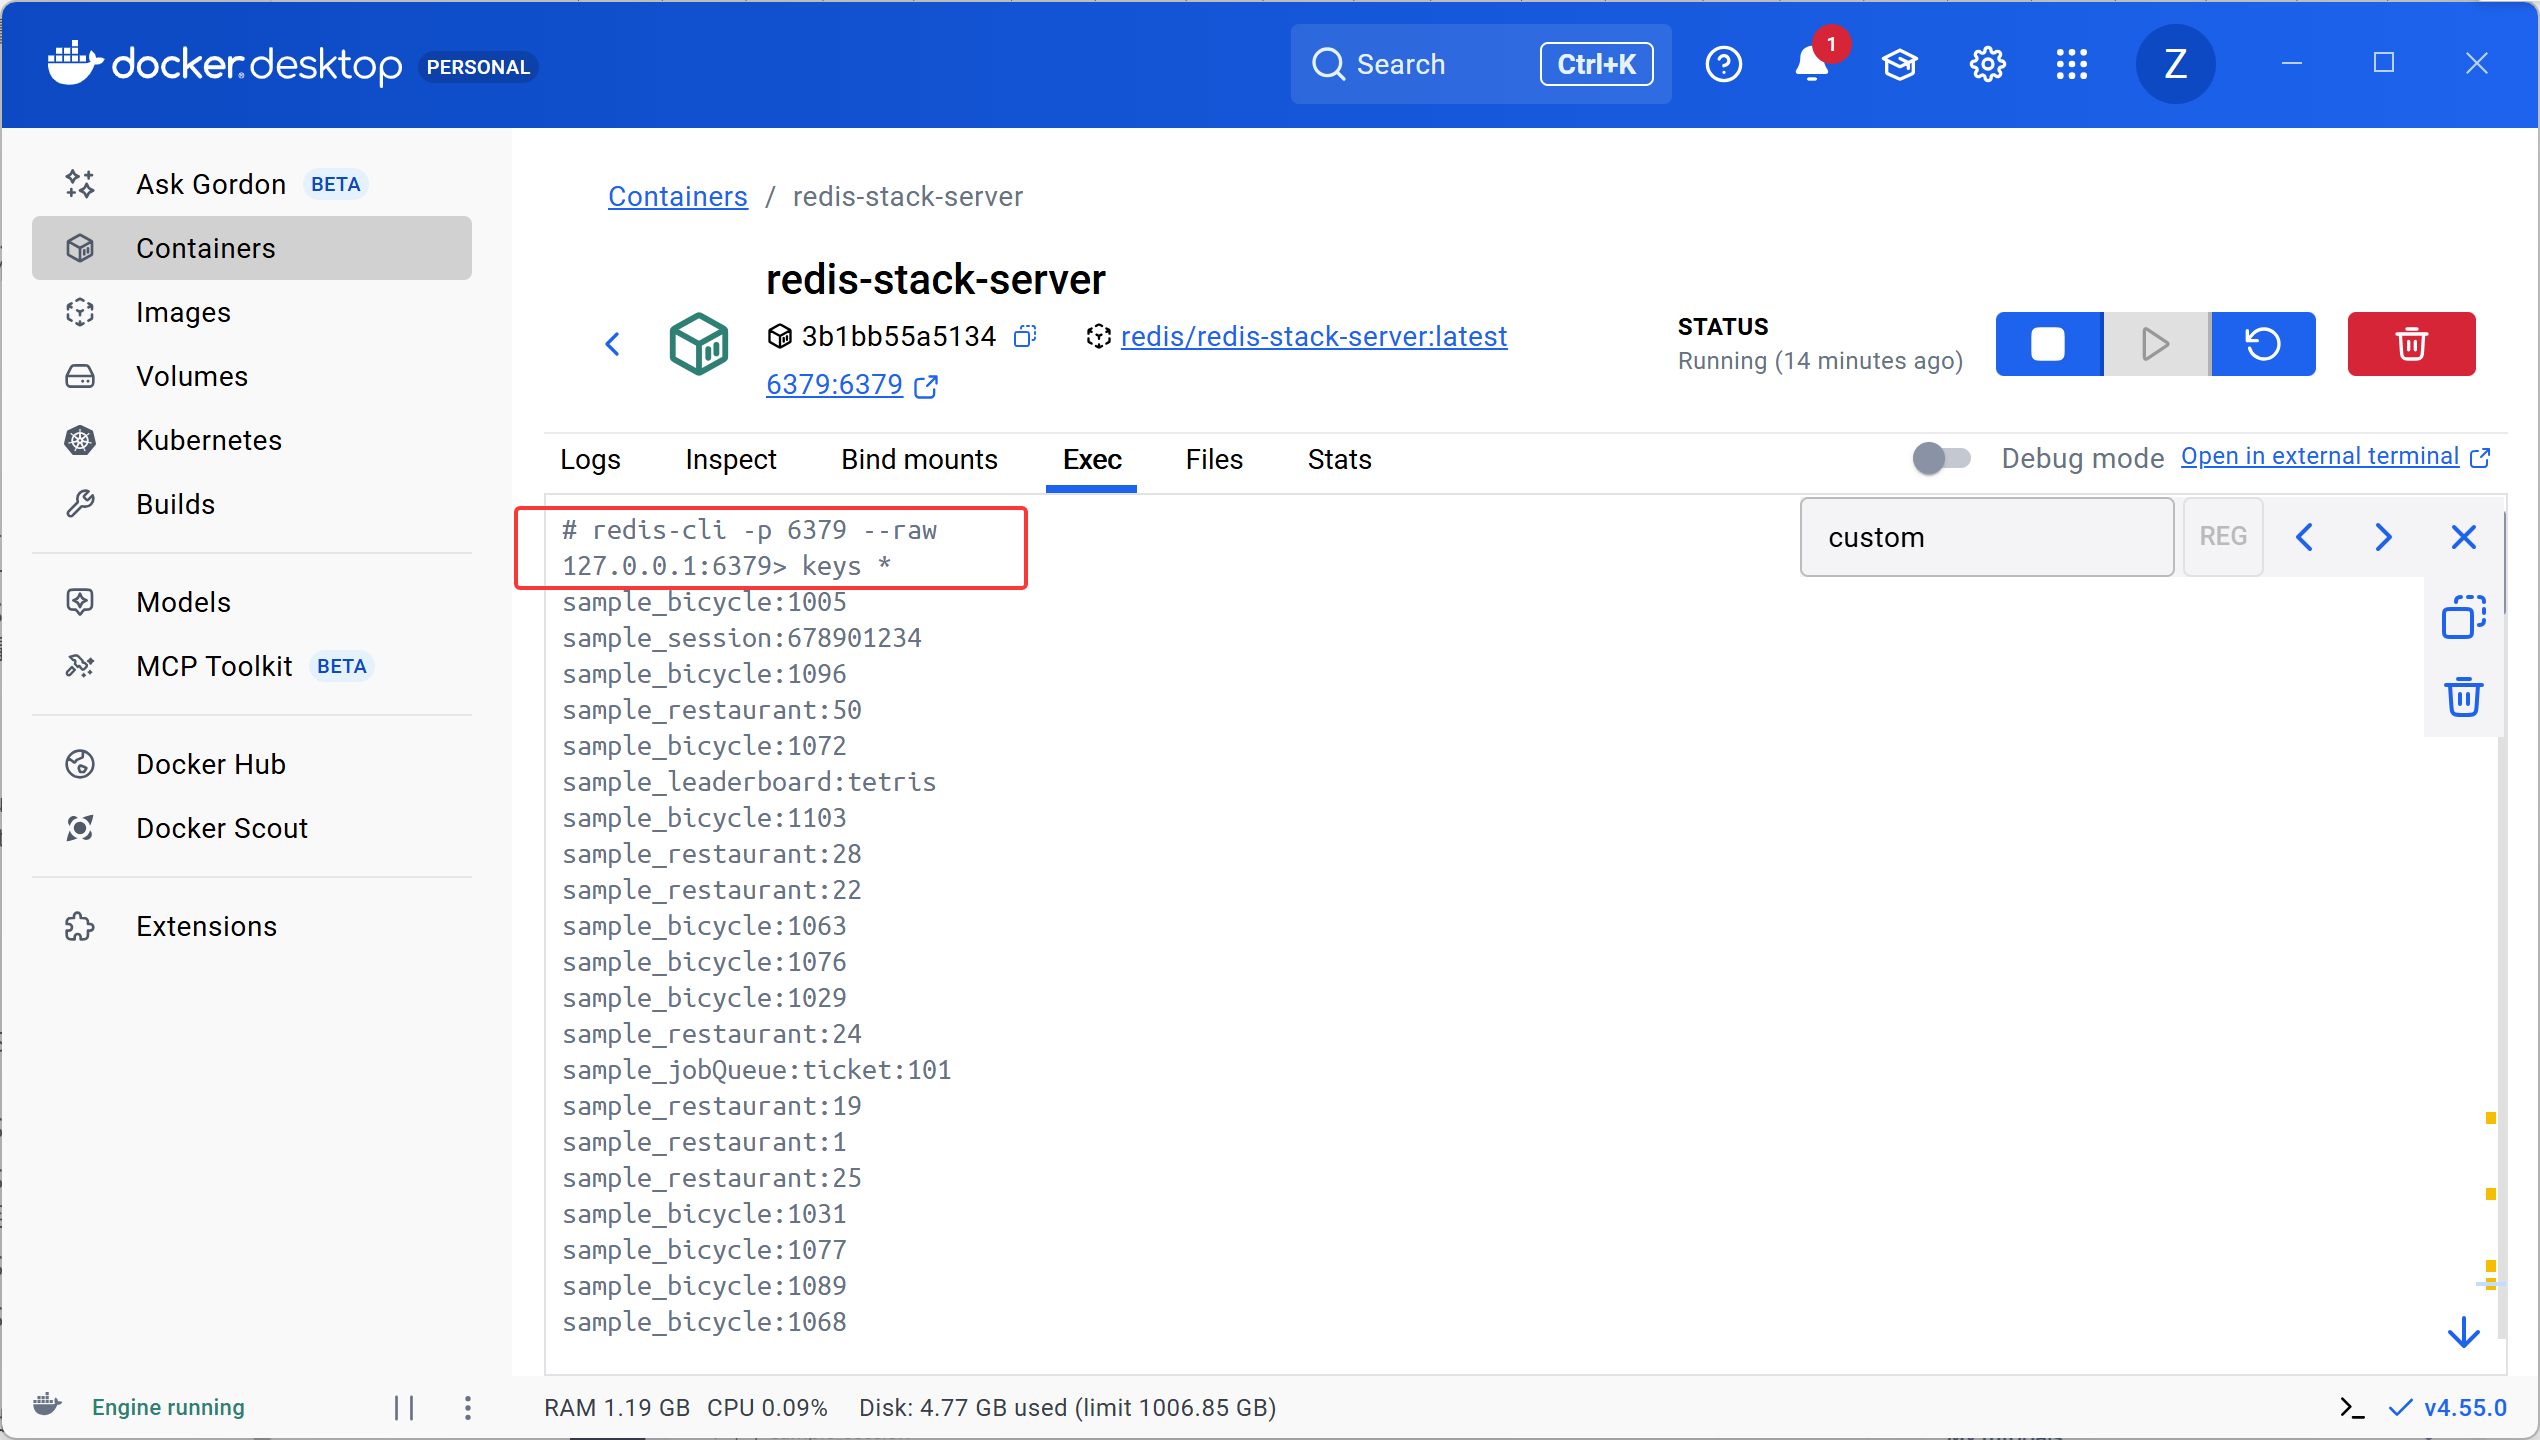
Task: Click Open in external terminal link
Action: [2320, 457]
